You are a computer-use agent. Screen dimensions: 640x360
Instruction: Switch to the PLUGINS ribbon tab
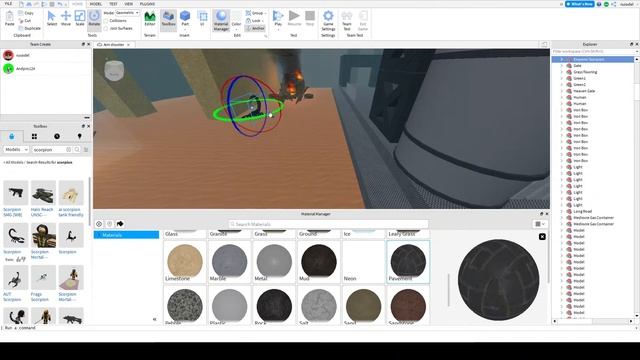click(147, 4)
